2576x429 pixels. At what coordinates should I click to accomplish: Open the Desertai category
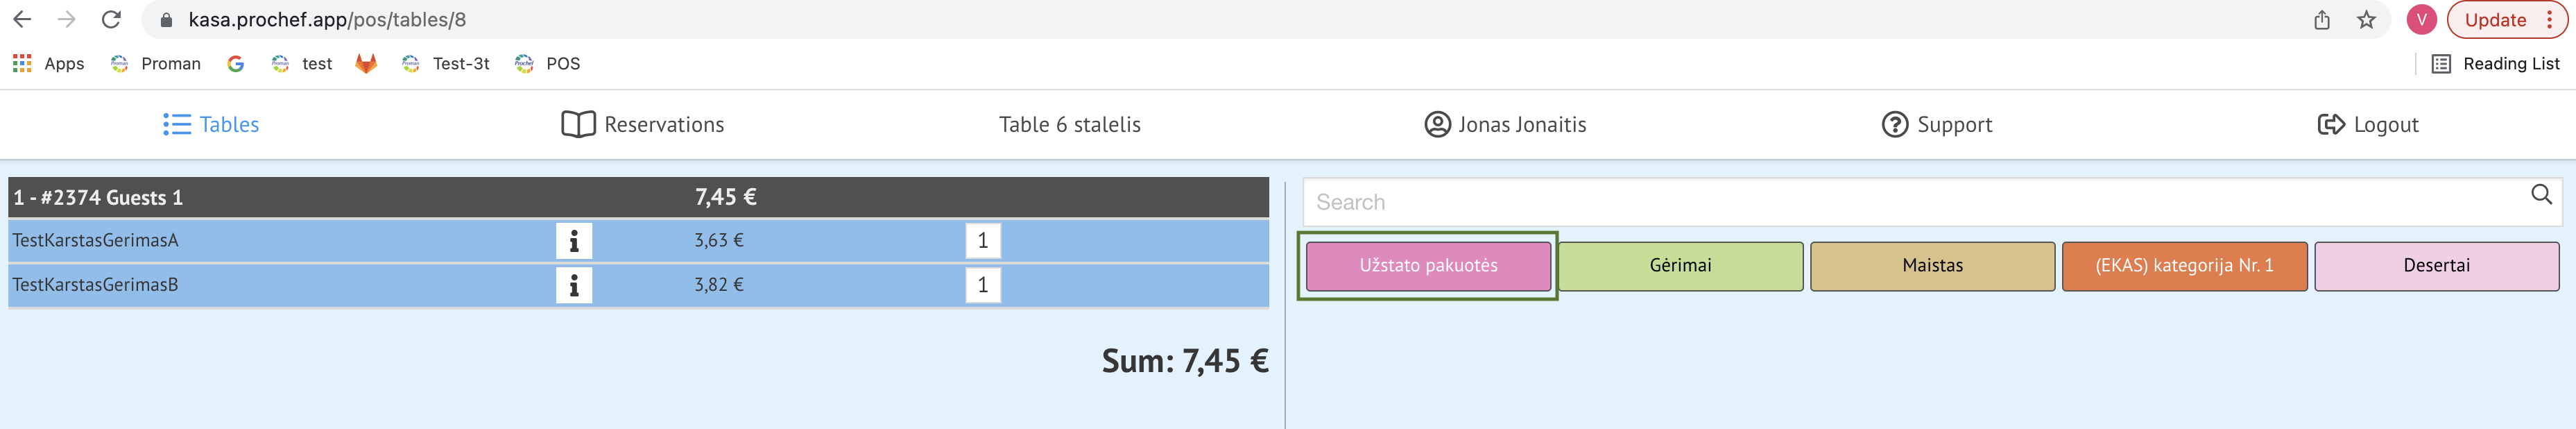[2436, 266]
